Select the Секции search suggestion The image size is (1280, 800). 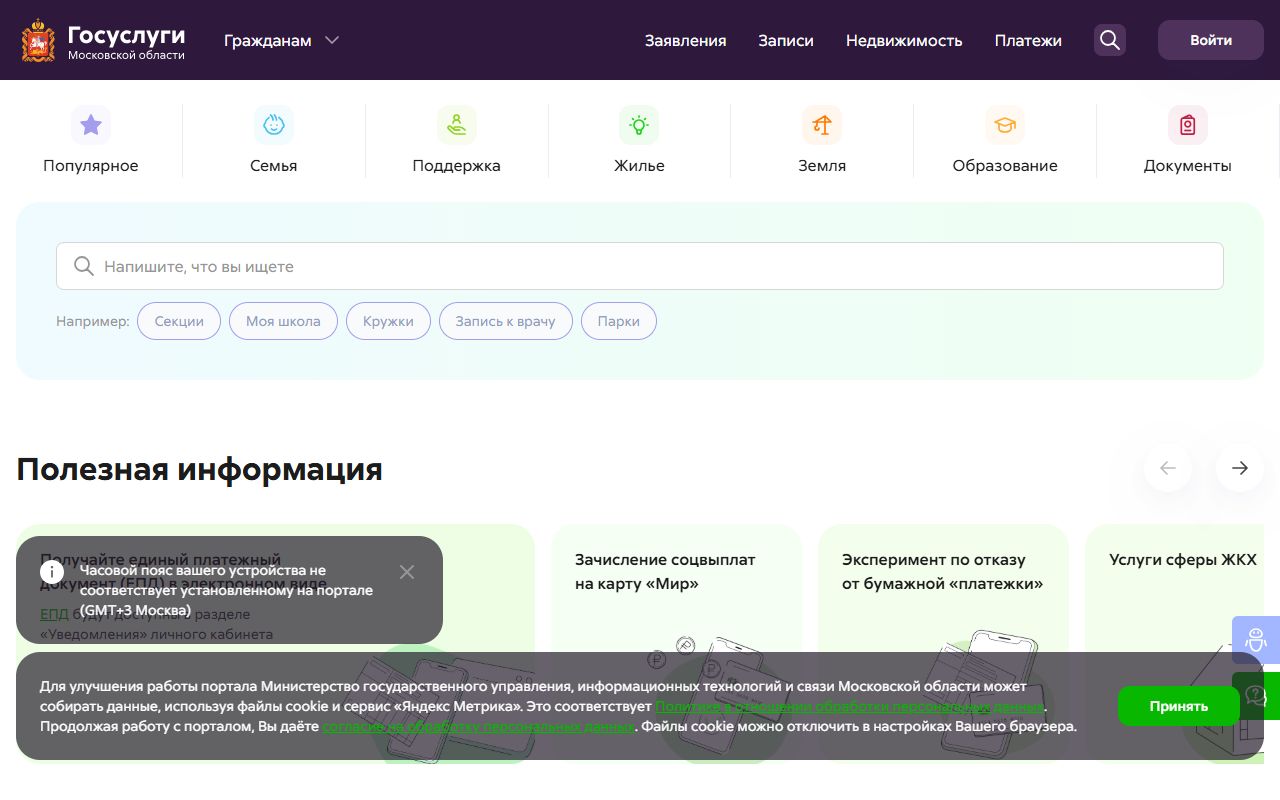pyautogui.click(x=179, y=321)
